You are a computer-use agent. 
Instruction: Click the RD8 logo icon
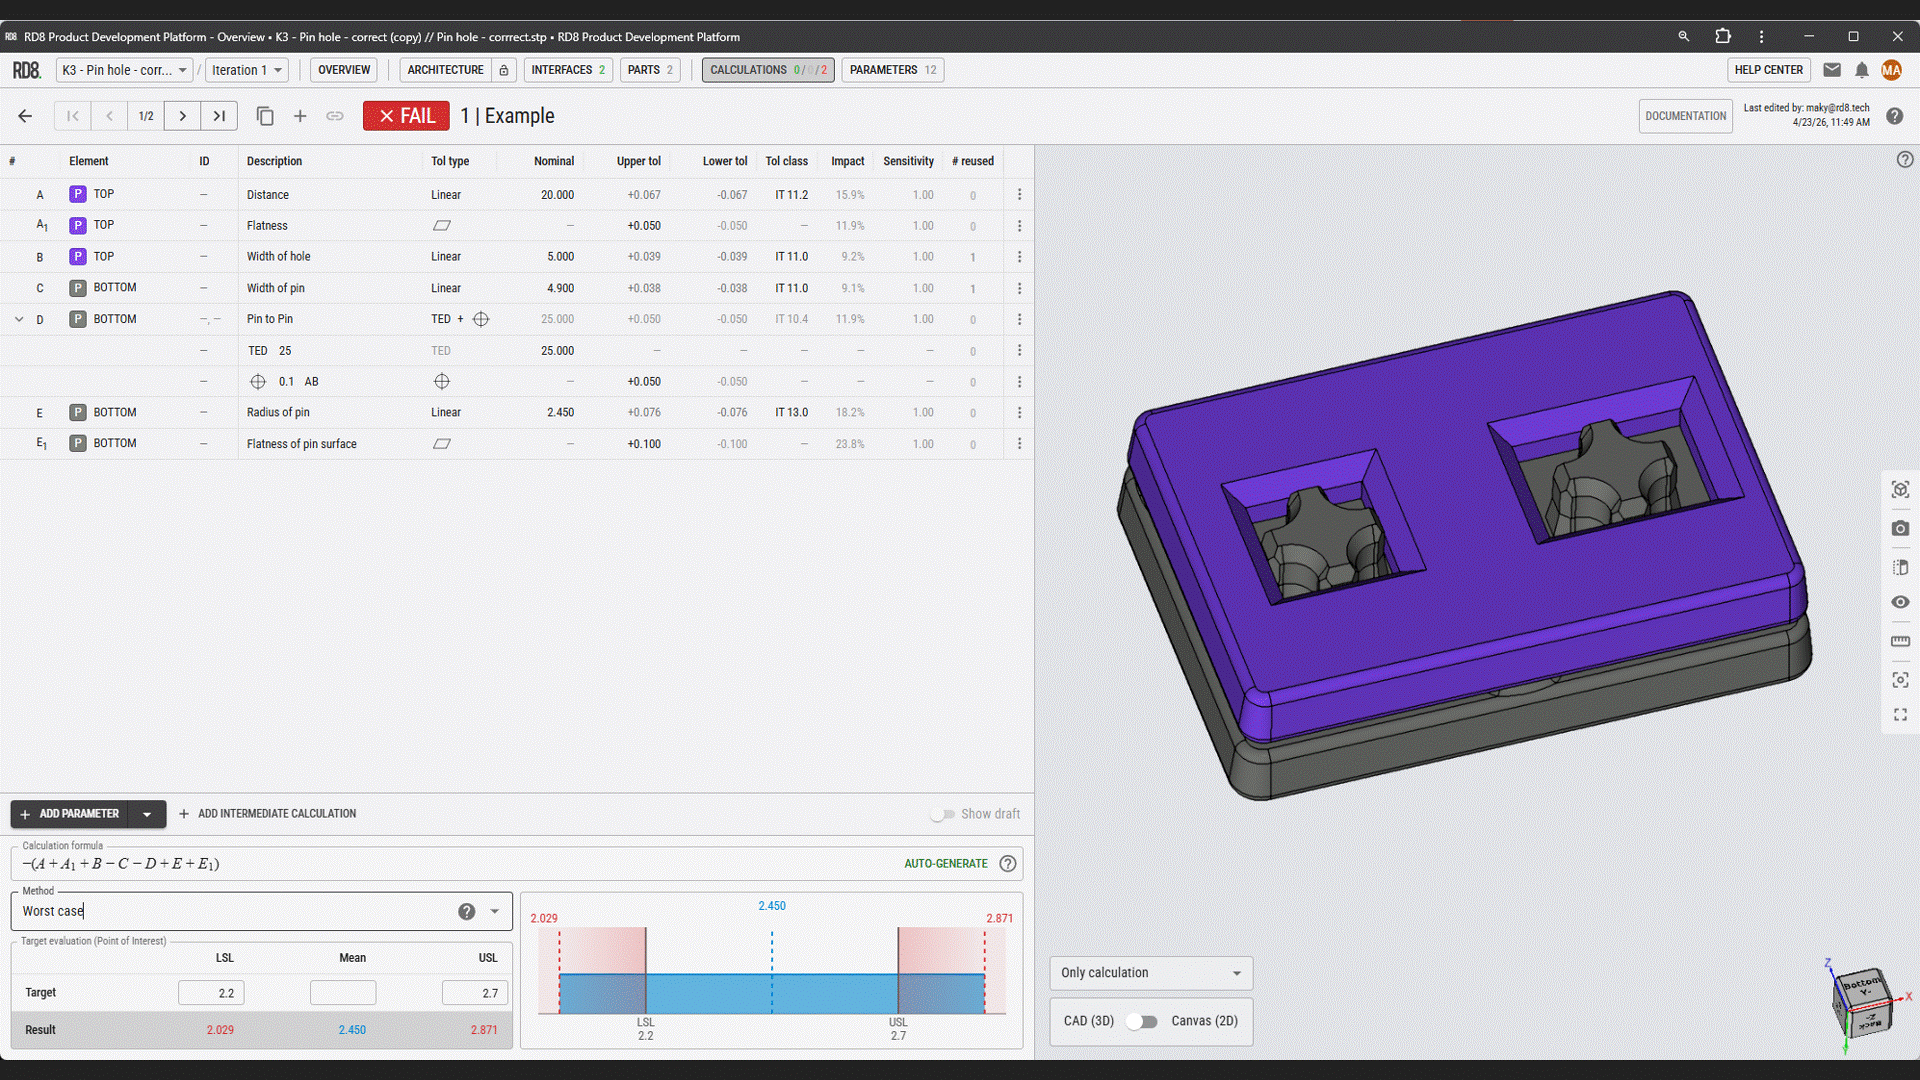(27, 70)
